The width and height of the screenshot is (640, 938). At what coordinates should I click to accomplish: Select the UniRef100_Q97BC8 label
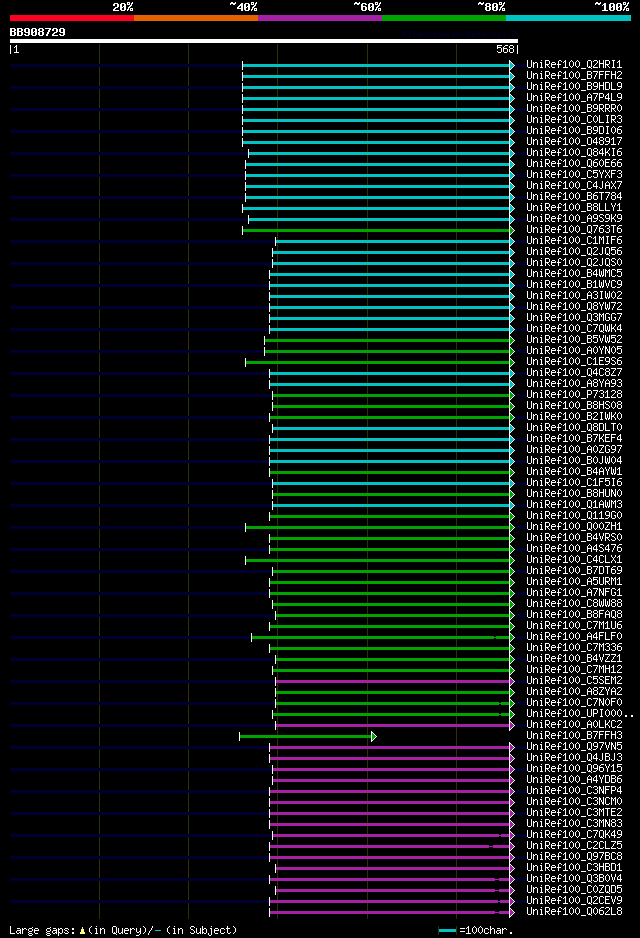tap(574, 857)
